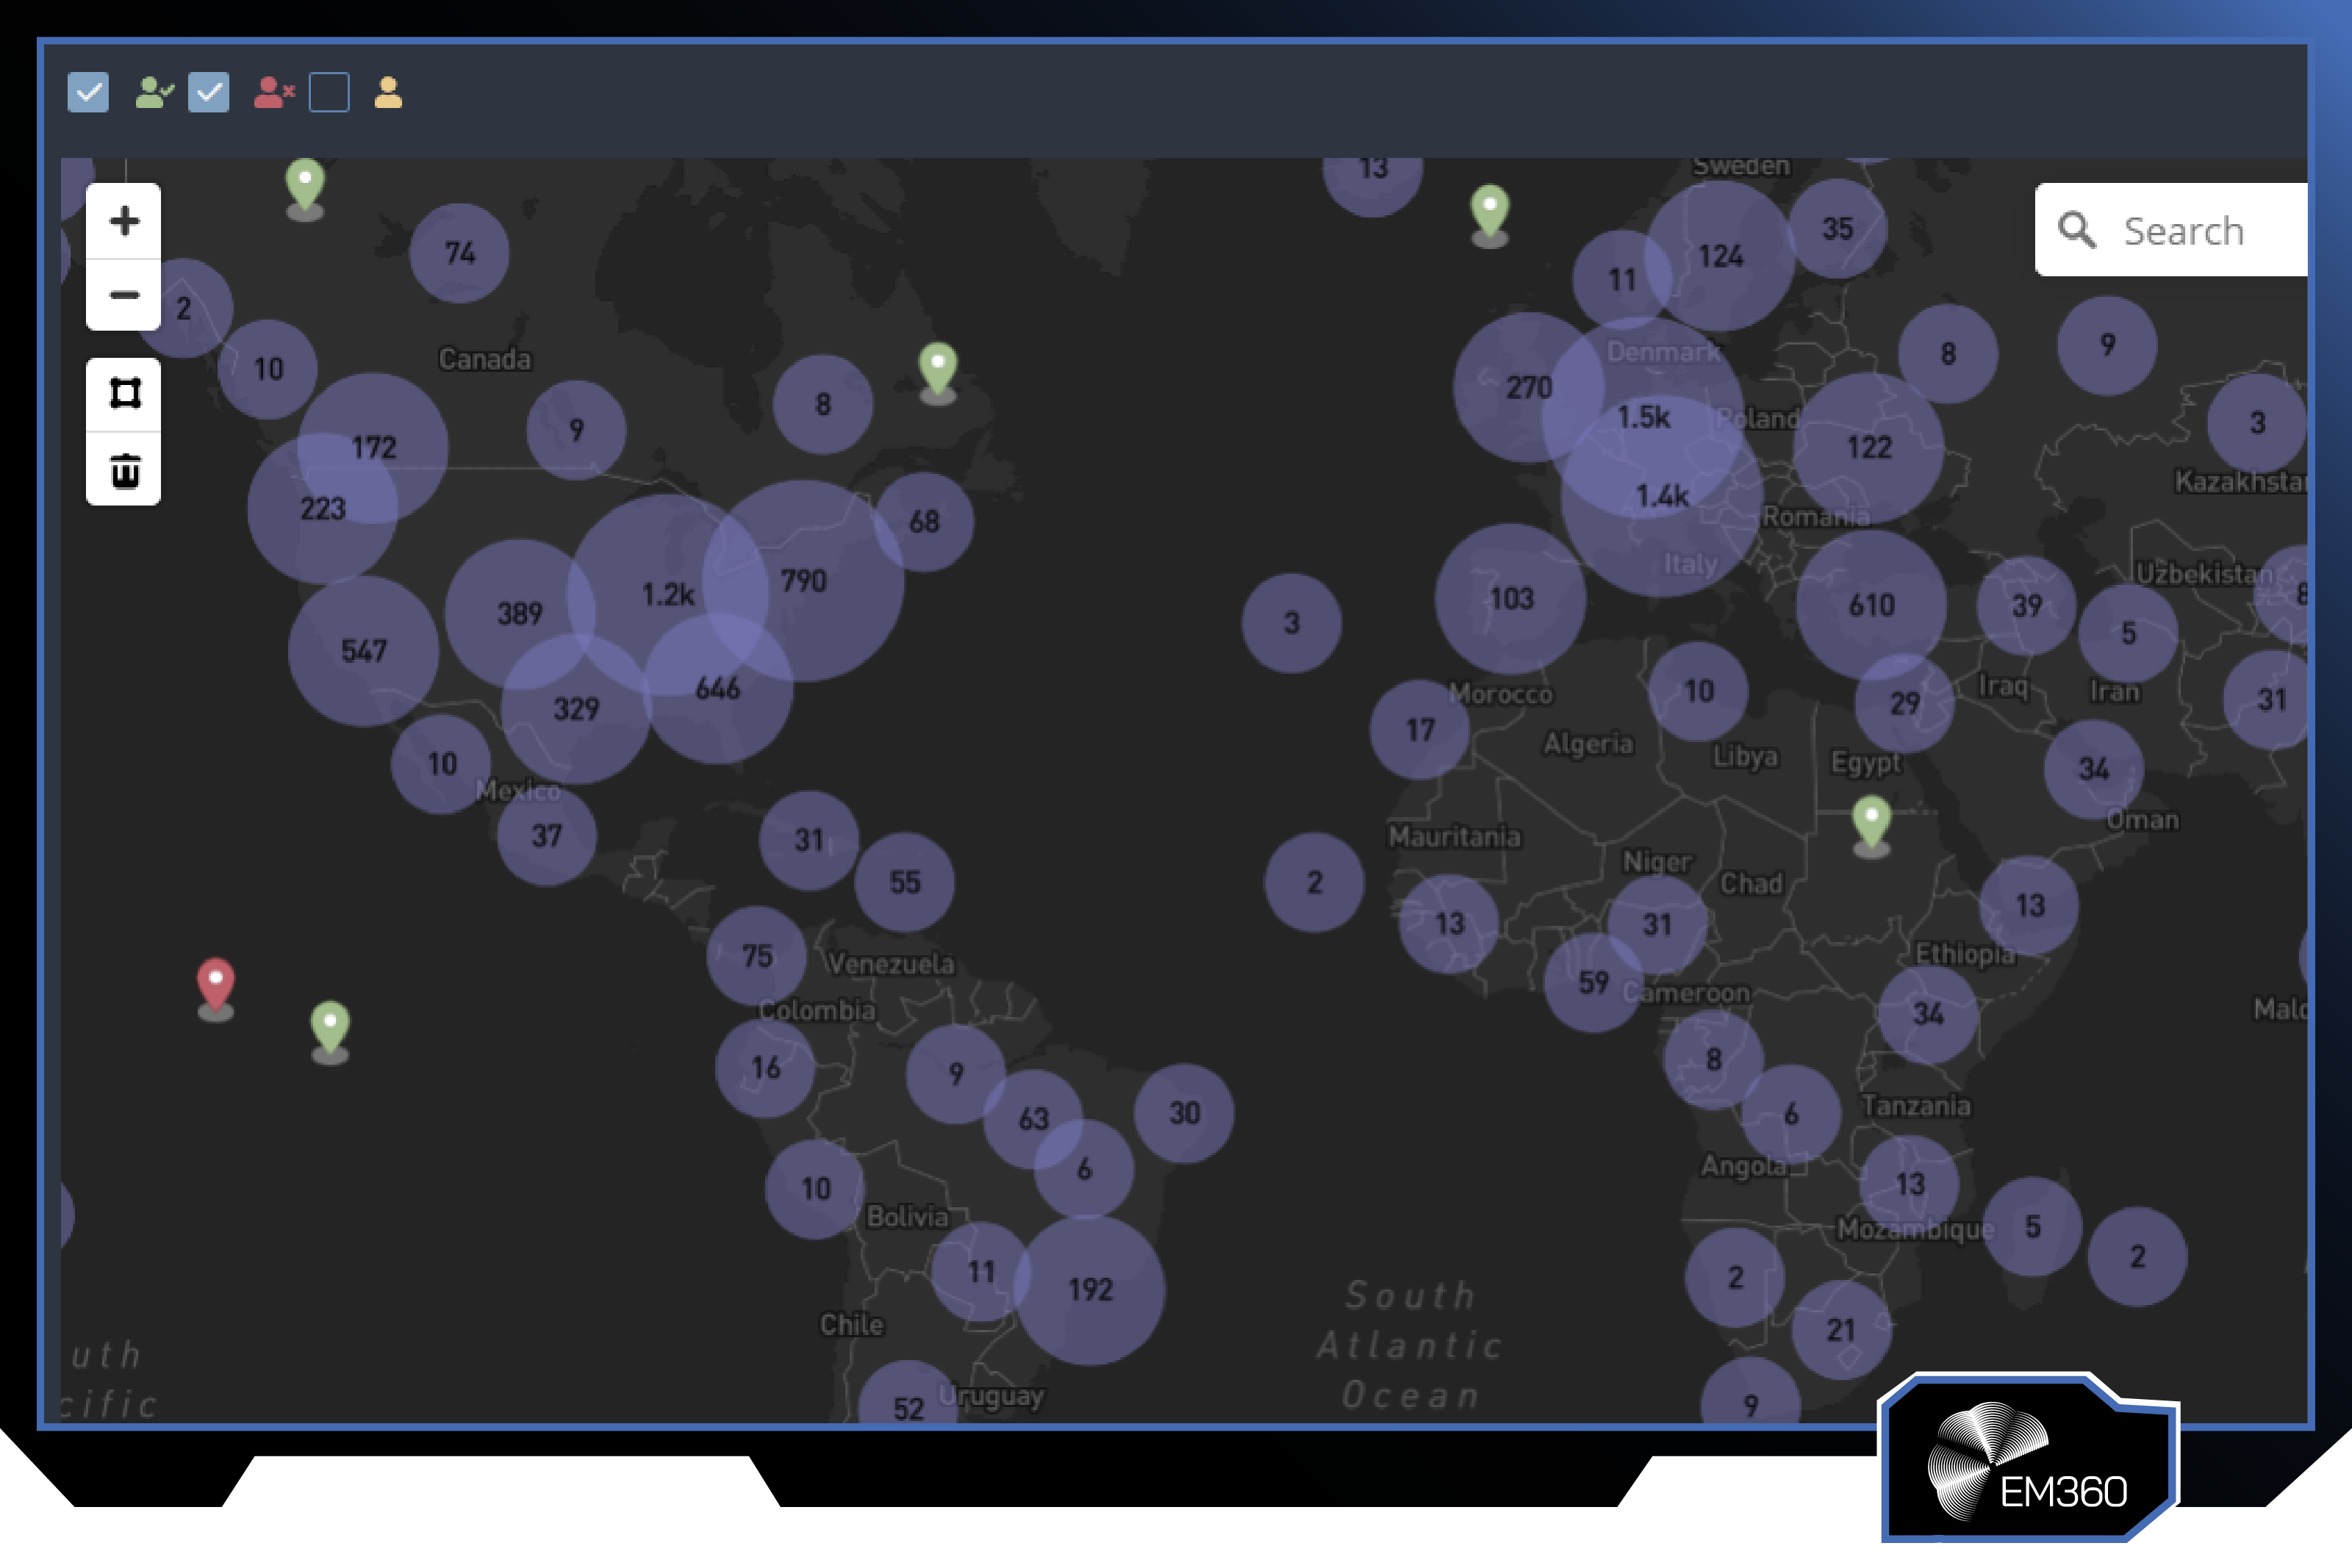Image resolution: width=2352 pixels, height=1568 pixels.
Task: Click the 63 cluster in Brazil
Action: click(x=1033, y=1119)
